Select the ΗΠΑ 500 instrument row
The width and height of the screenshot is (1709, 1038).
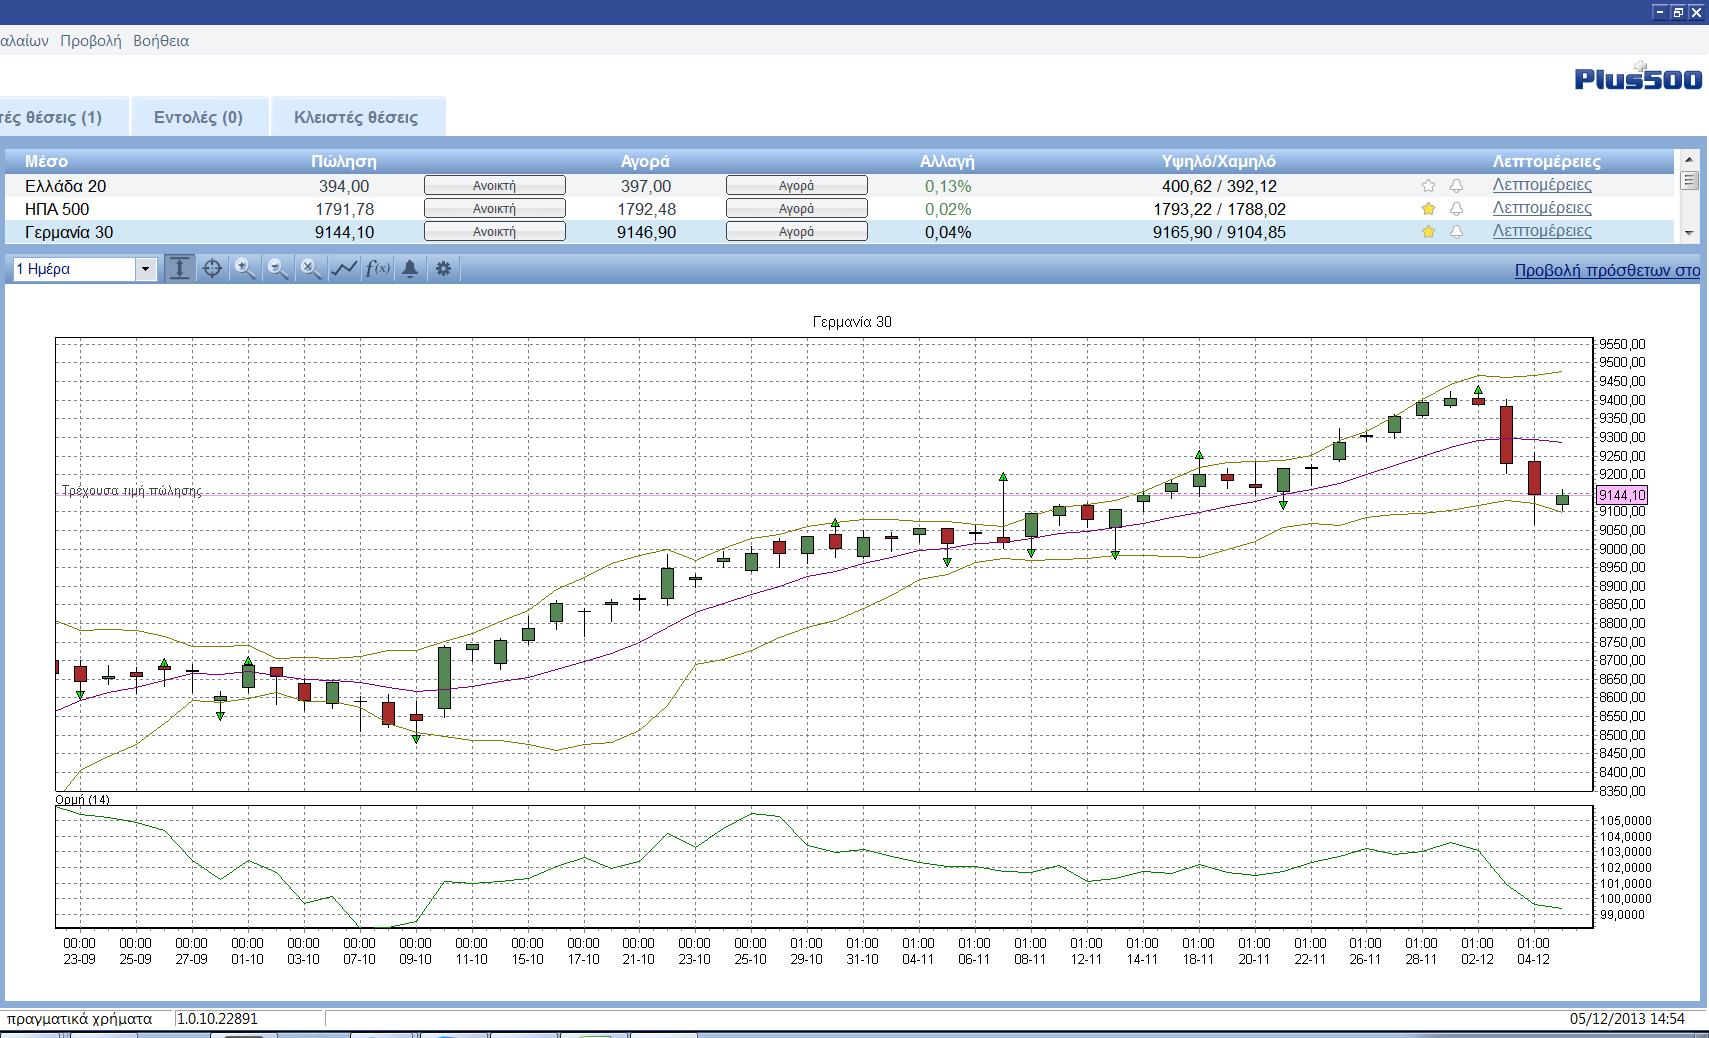[839, 209]
